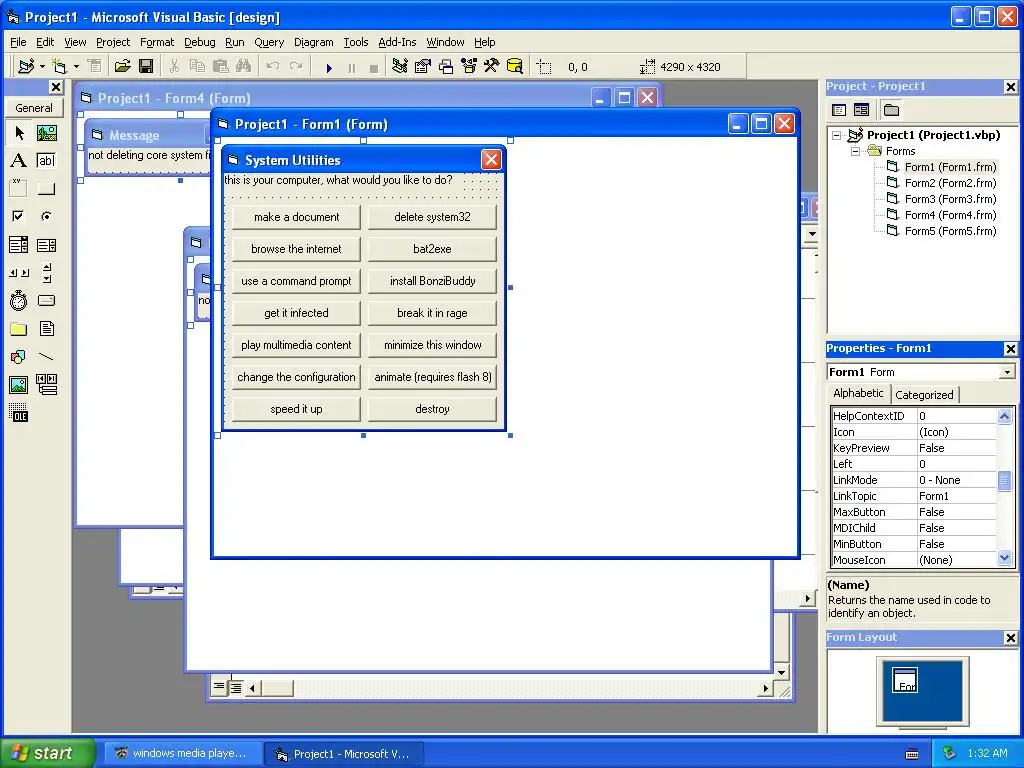The width and height of the screenshot is (1024, 768).
Task: Select the TextBox tool
Action: 46,161
